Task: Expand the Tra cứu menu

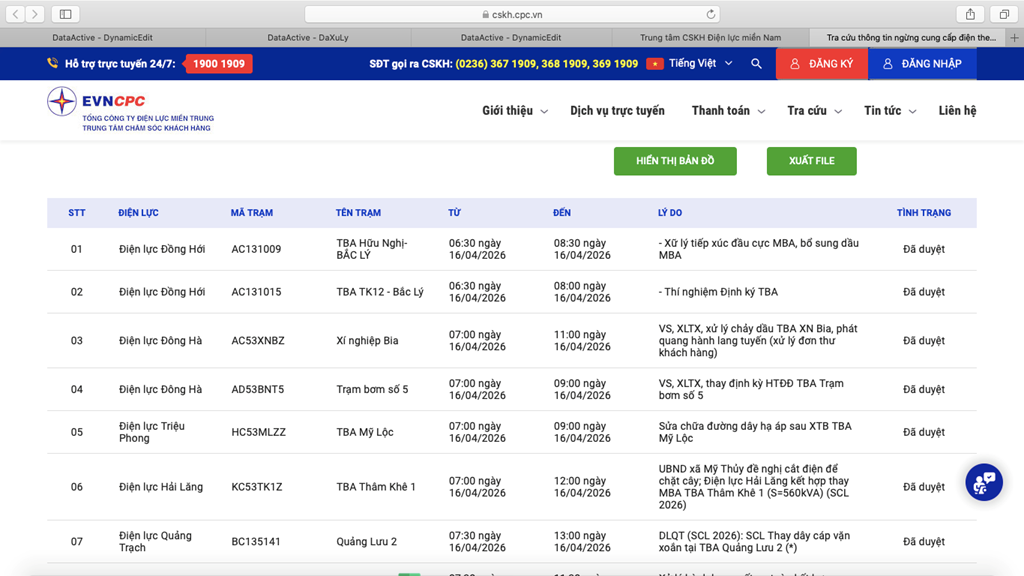Action: point(813,111)
